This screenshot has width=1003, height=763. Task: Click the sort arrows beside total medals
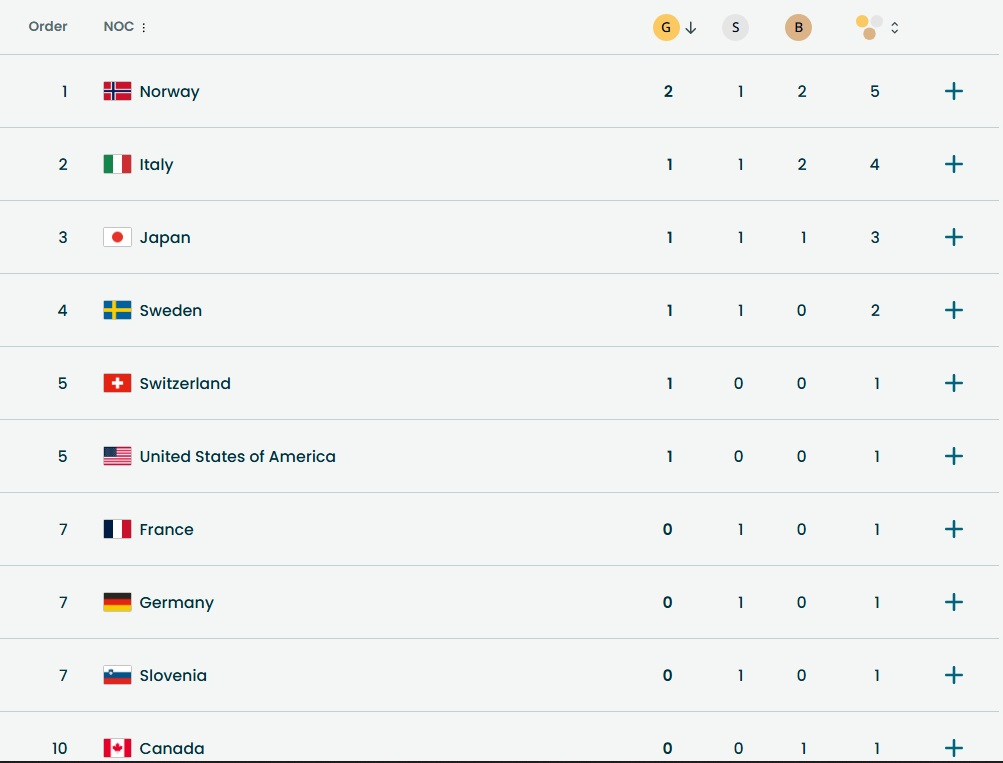(894, 28)
